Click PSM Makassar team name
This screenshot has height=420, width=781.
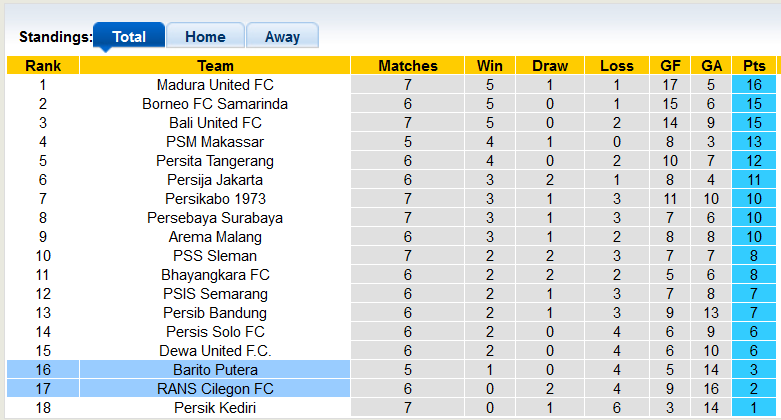pos(215,142)
